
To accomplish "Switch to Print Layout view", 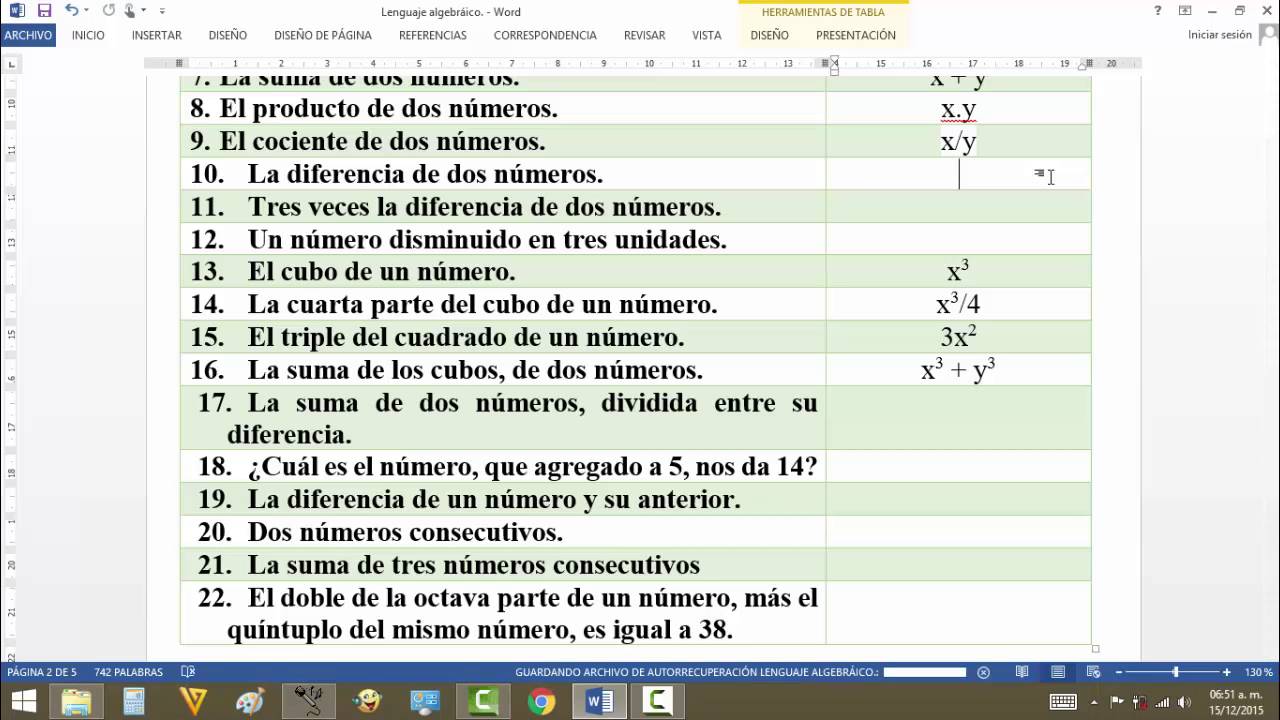I will (1058, 672).
